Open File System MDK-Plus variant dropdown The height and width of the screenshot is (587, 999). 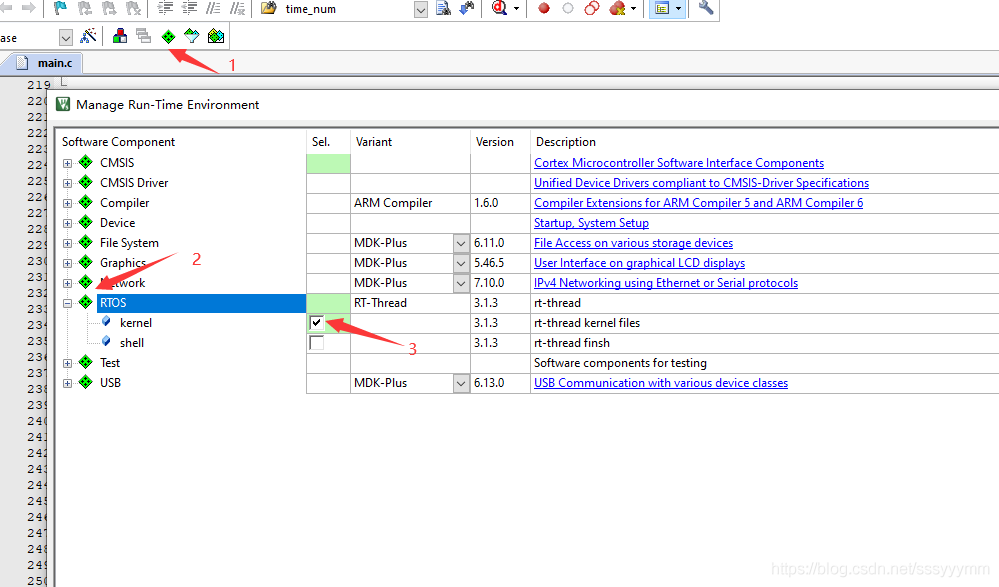(x=461, y=243)
